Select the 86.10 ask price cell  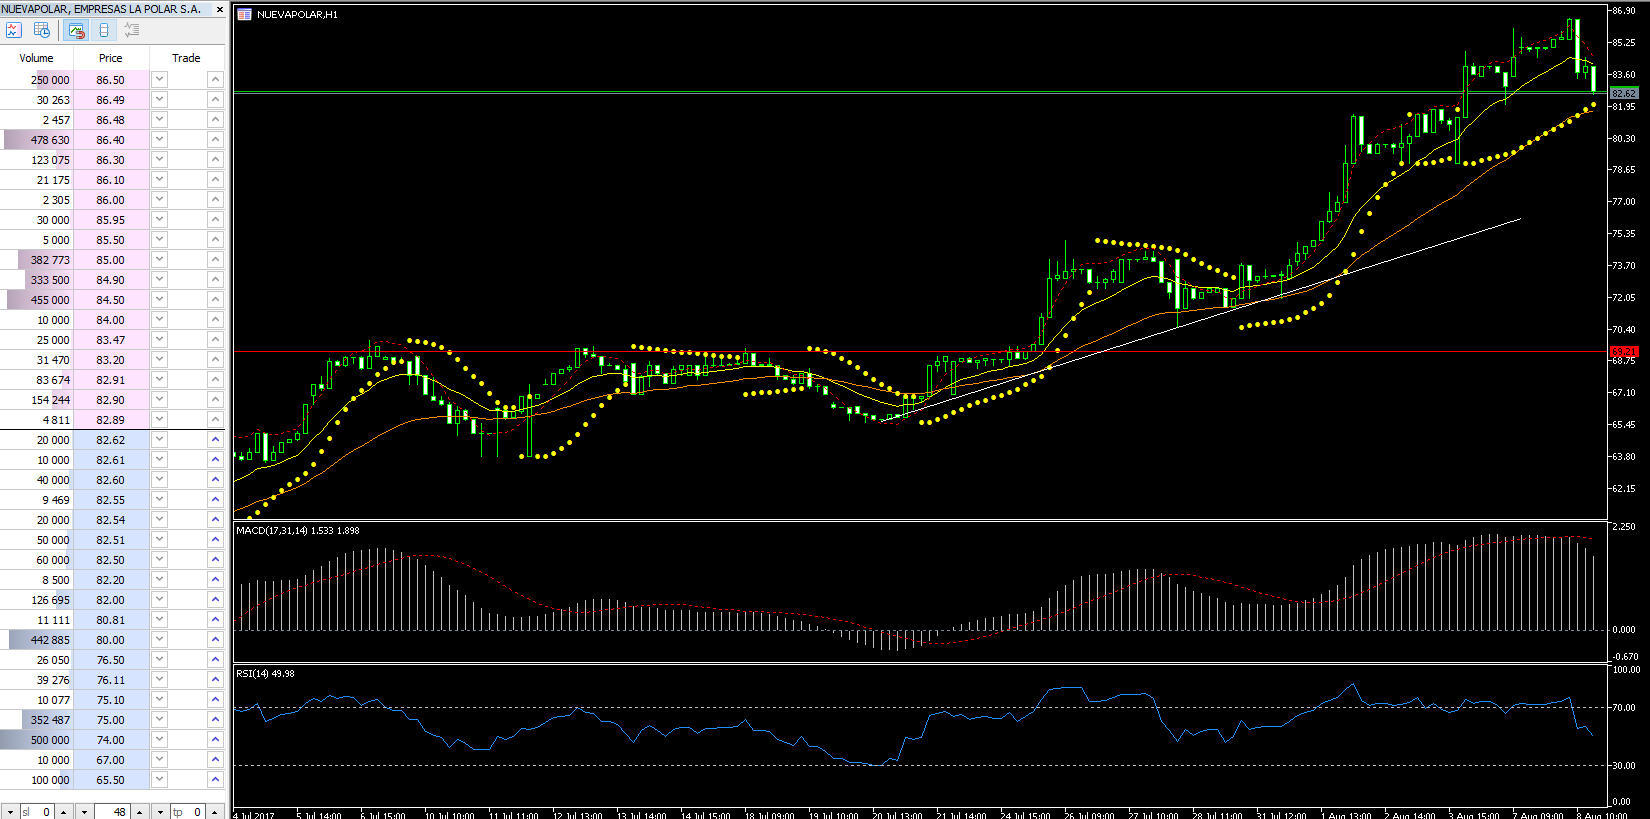point(111,179)
